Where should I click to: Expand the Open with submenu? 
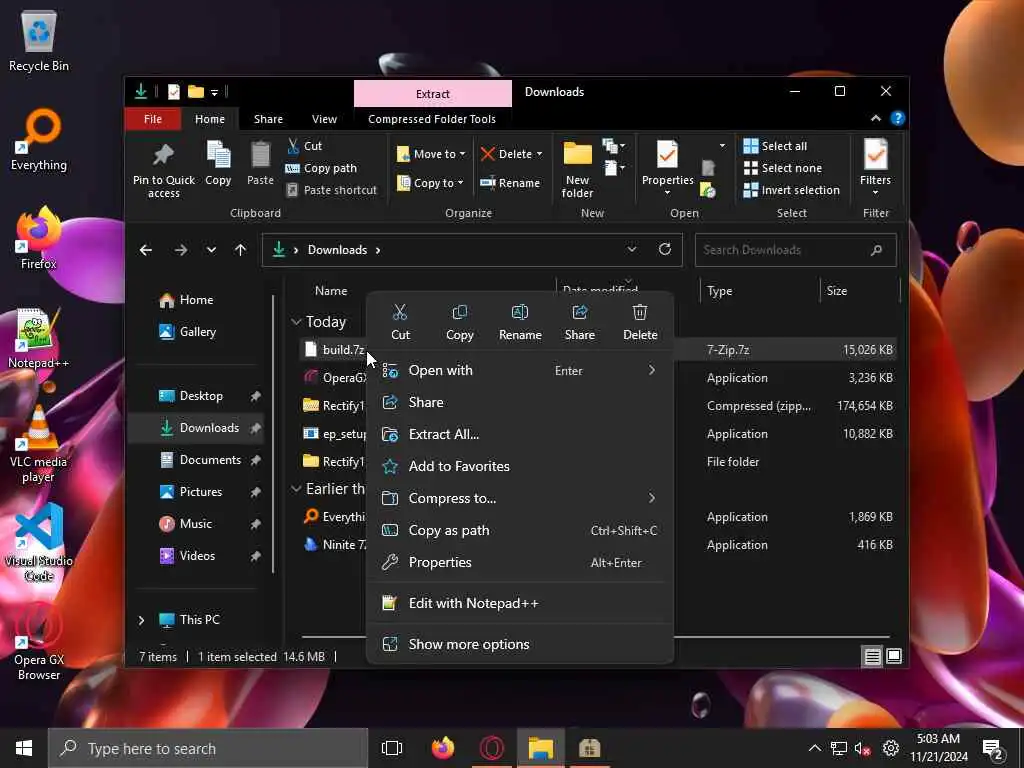point(520,370)
